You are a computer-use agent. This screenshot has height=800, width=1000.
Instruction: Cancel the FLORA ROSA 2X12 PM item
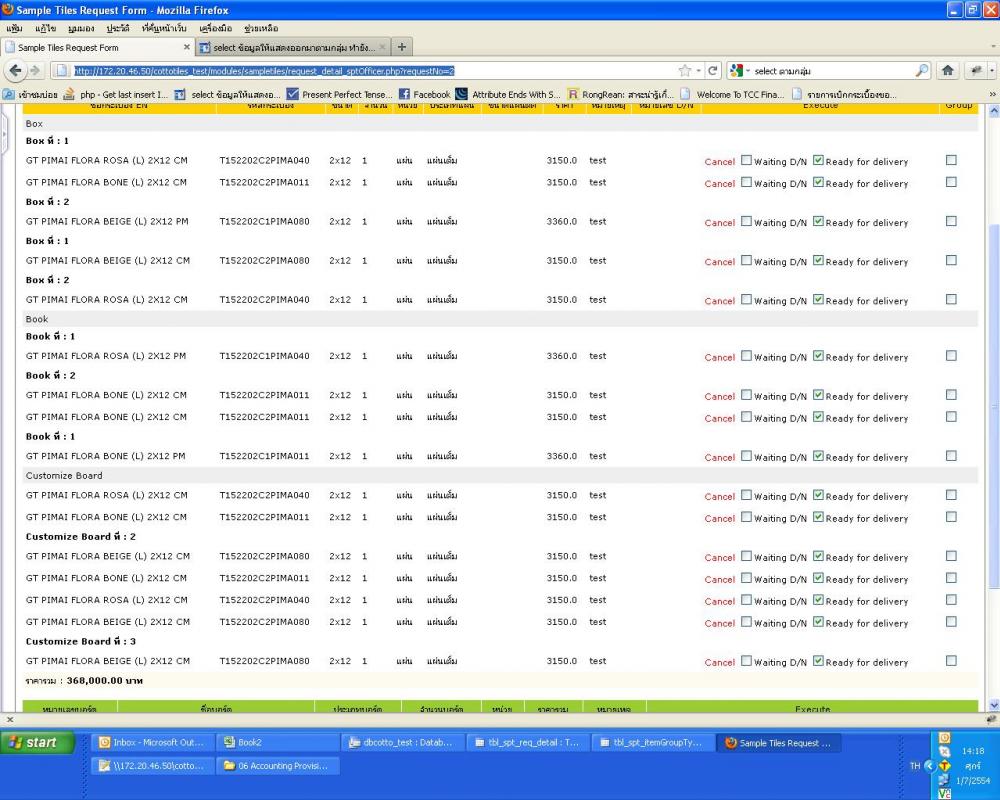[x=719, y=357]
